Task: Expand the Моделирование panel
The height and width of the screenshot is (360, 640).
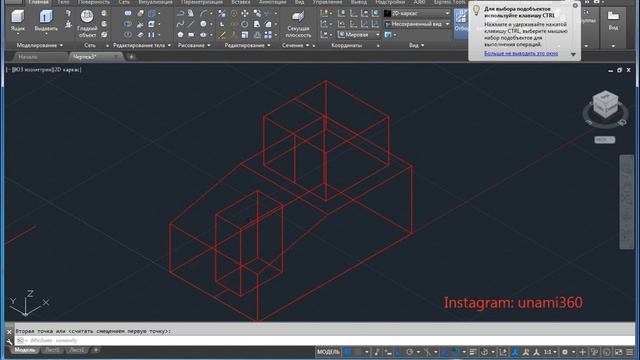Action: (x=40, y=45)
